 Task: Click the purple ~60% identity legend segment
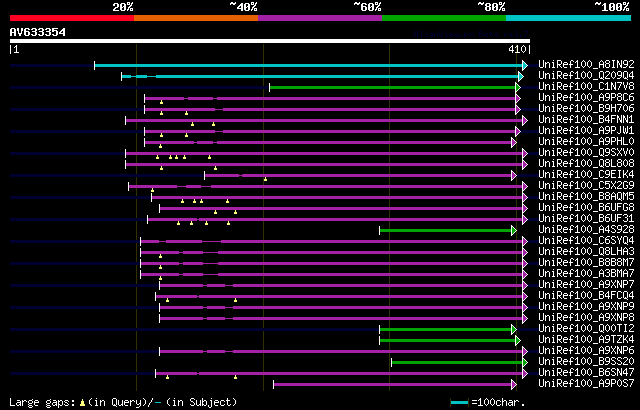[320, 18]
